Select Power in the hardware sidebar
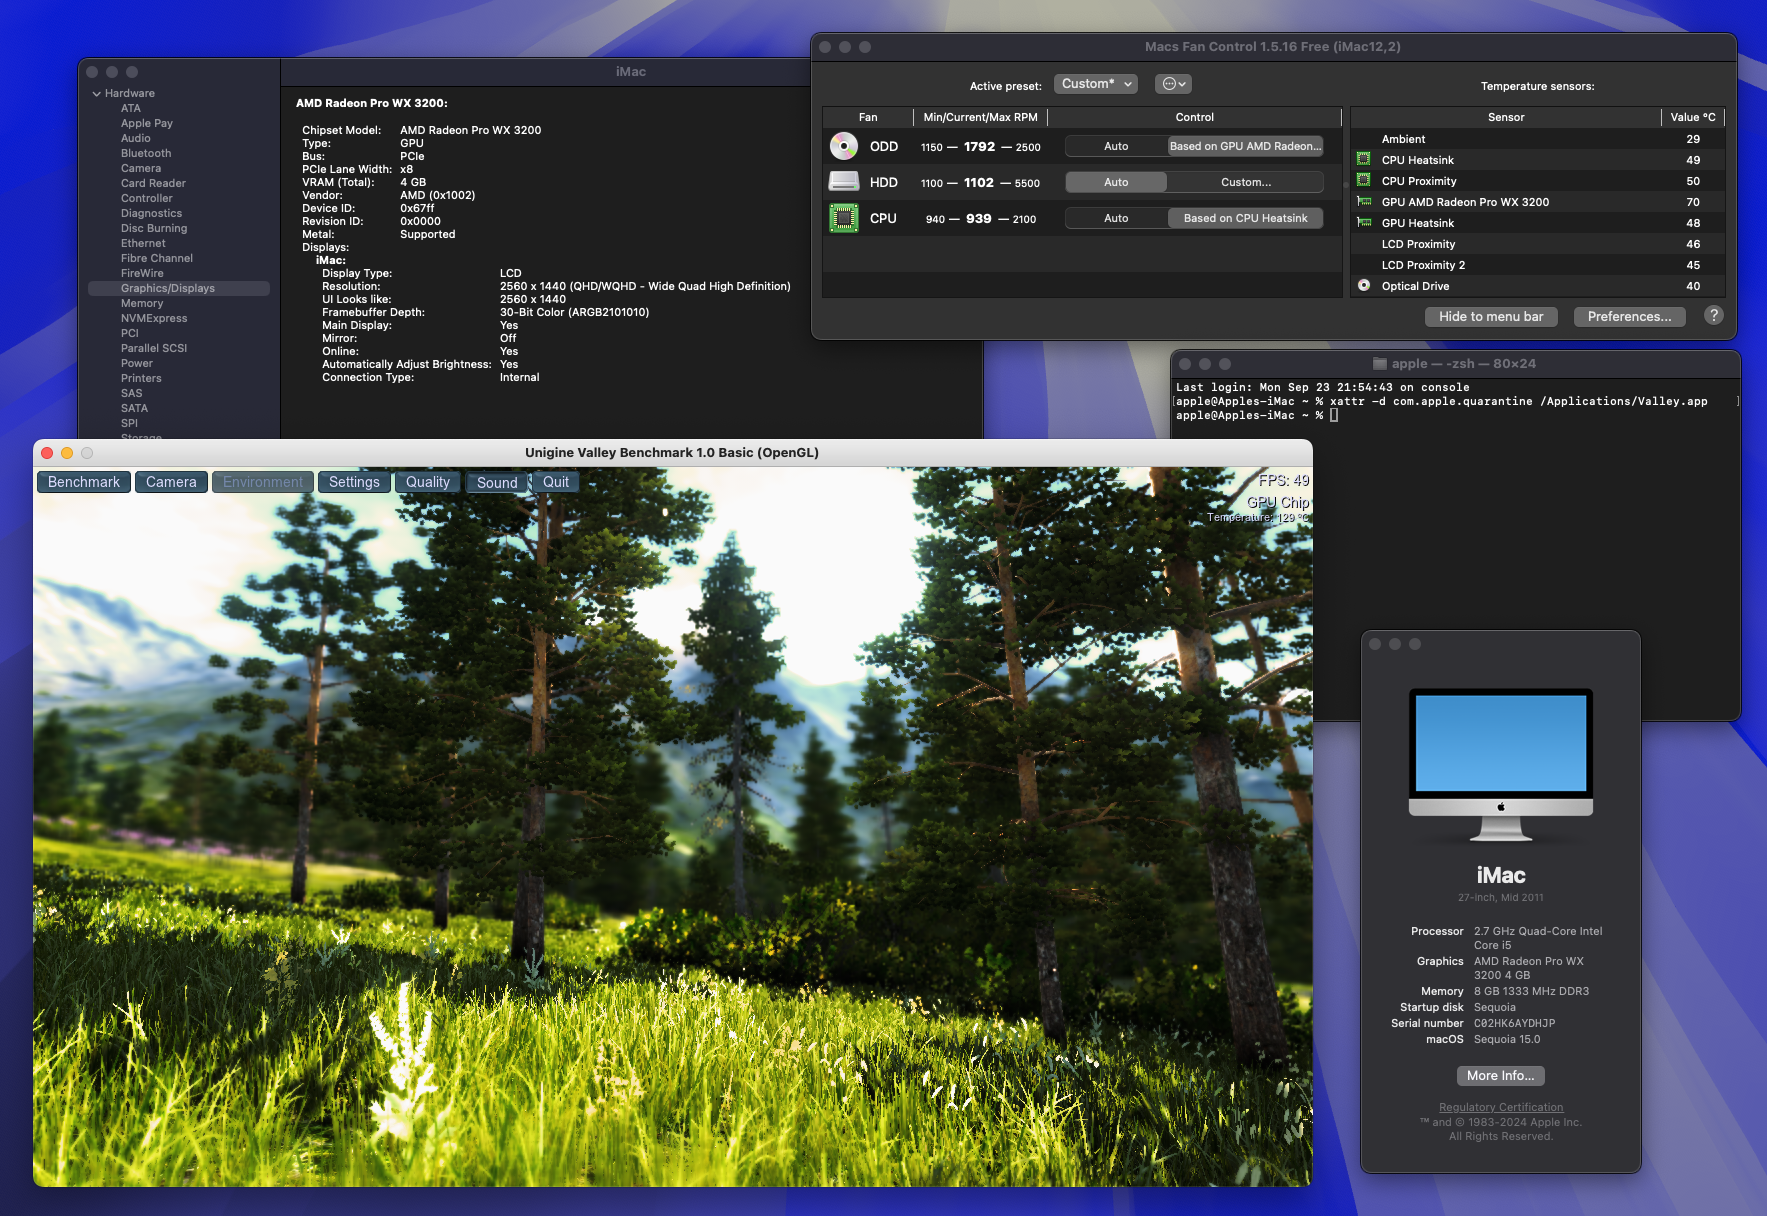This screenshot has height=1216, width=1767. tap(137, 363)
